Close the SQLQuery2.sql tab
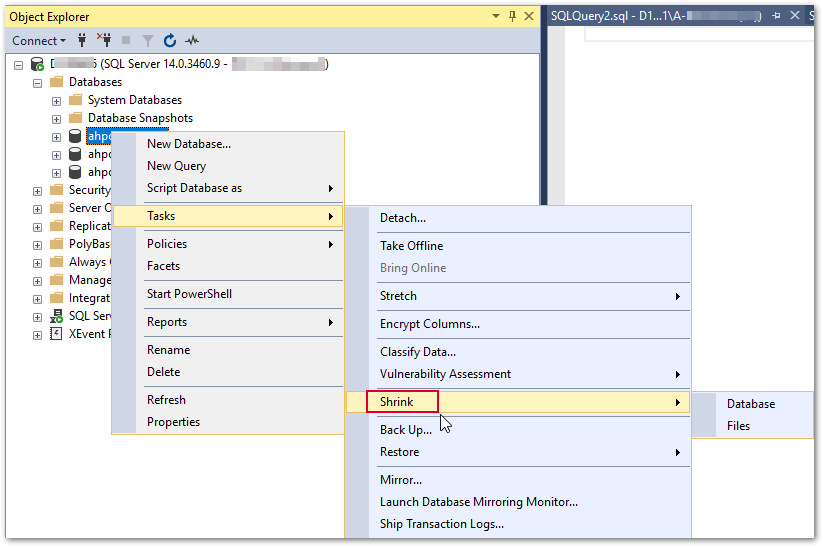 point(795,15)
